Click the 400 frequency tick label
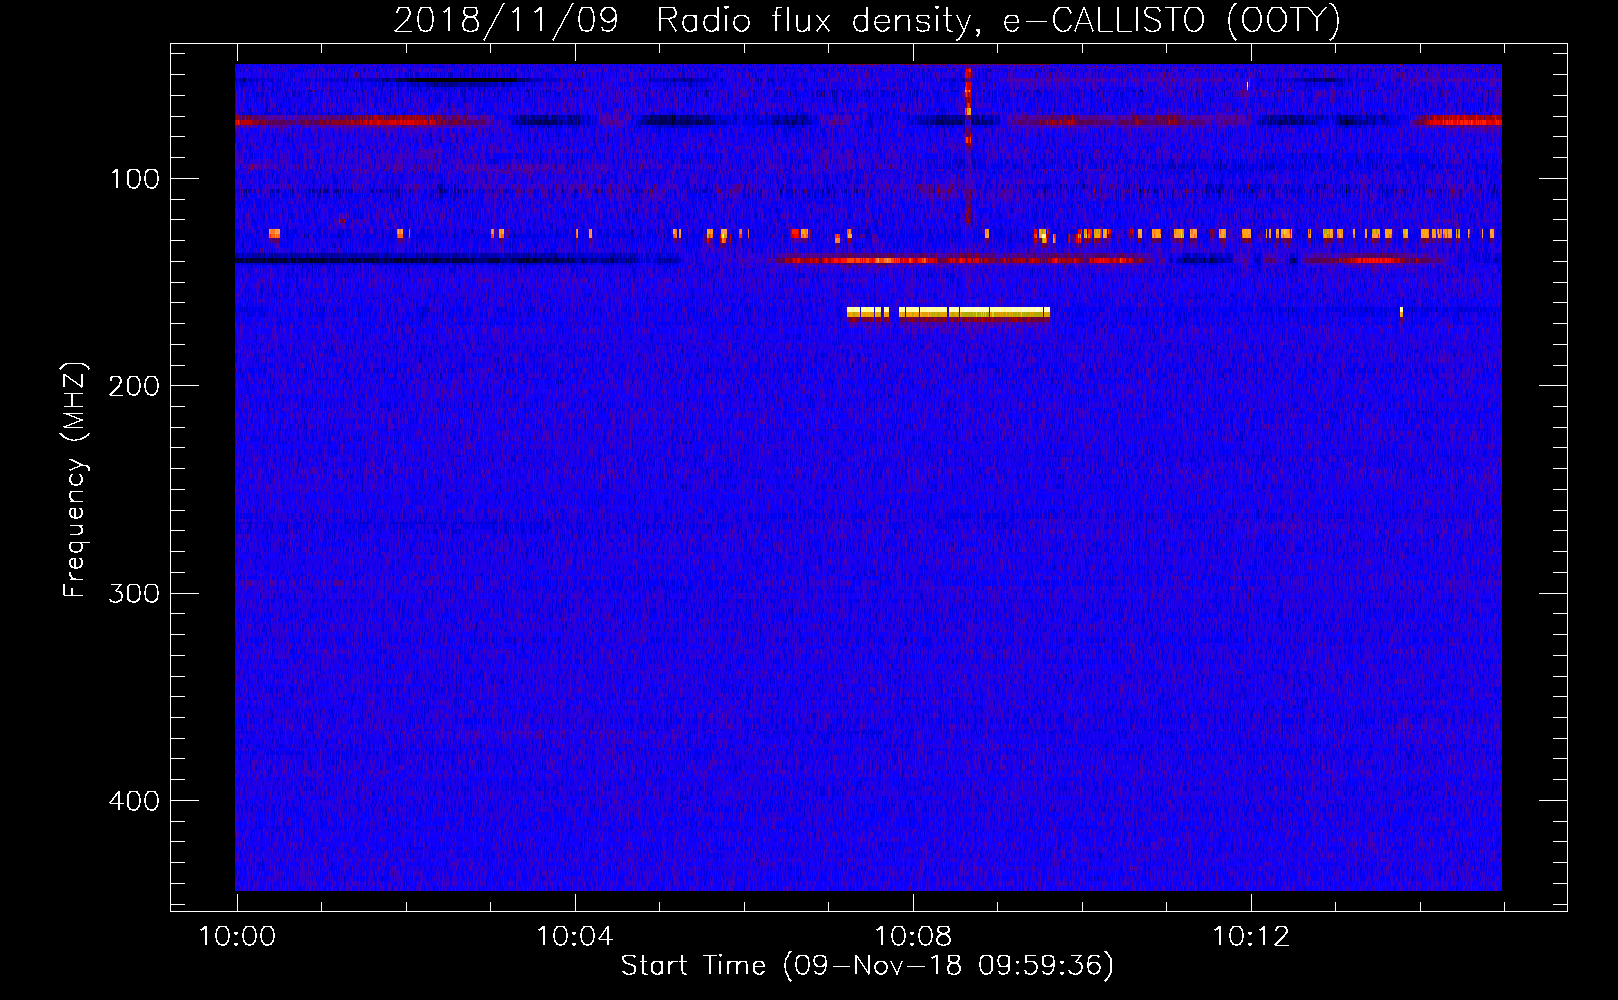The image size is (1618, 1000). pos(135,801)
